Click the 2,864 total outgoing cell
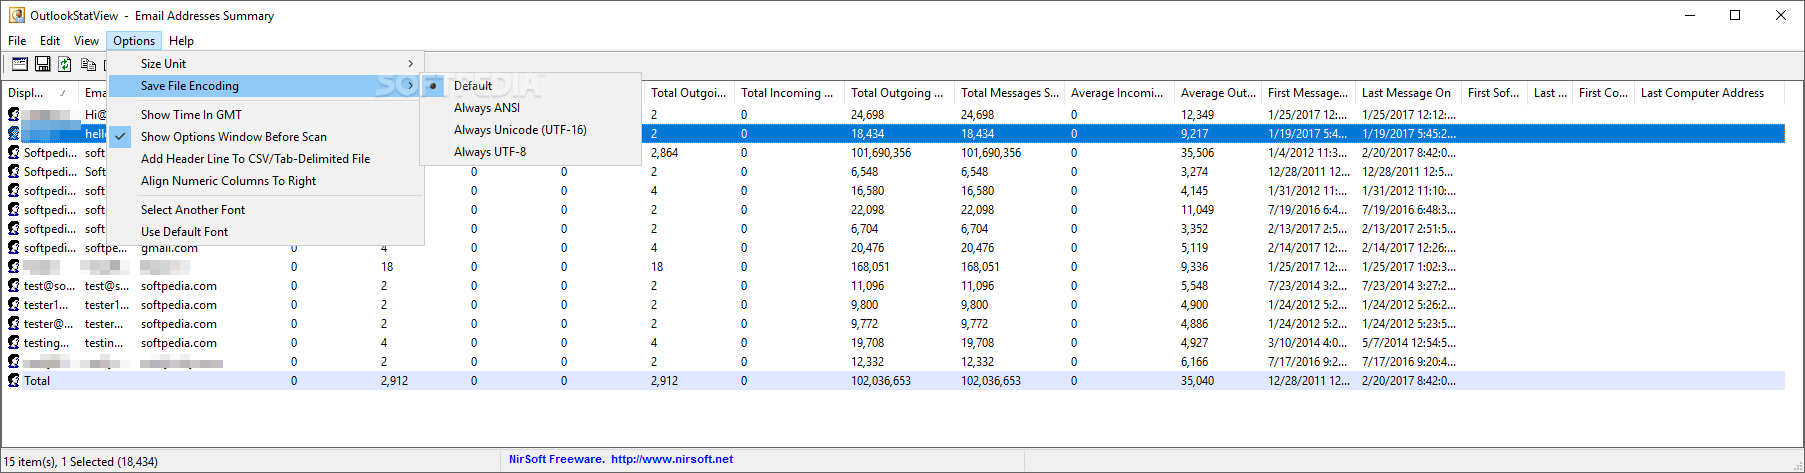Image resolution: width=1805 pixels, height=473 pixels. (x=665, y=153)
